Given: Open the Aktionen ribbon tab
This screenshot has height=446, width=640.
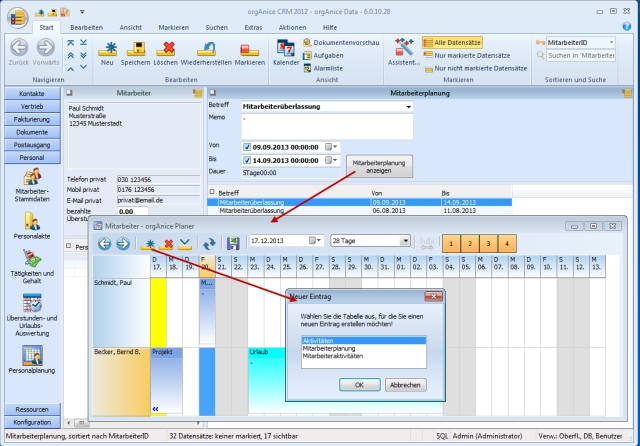Looking at the screenshot, I should tap(292, 27).
